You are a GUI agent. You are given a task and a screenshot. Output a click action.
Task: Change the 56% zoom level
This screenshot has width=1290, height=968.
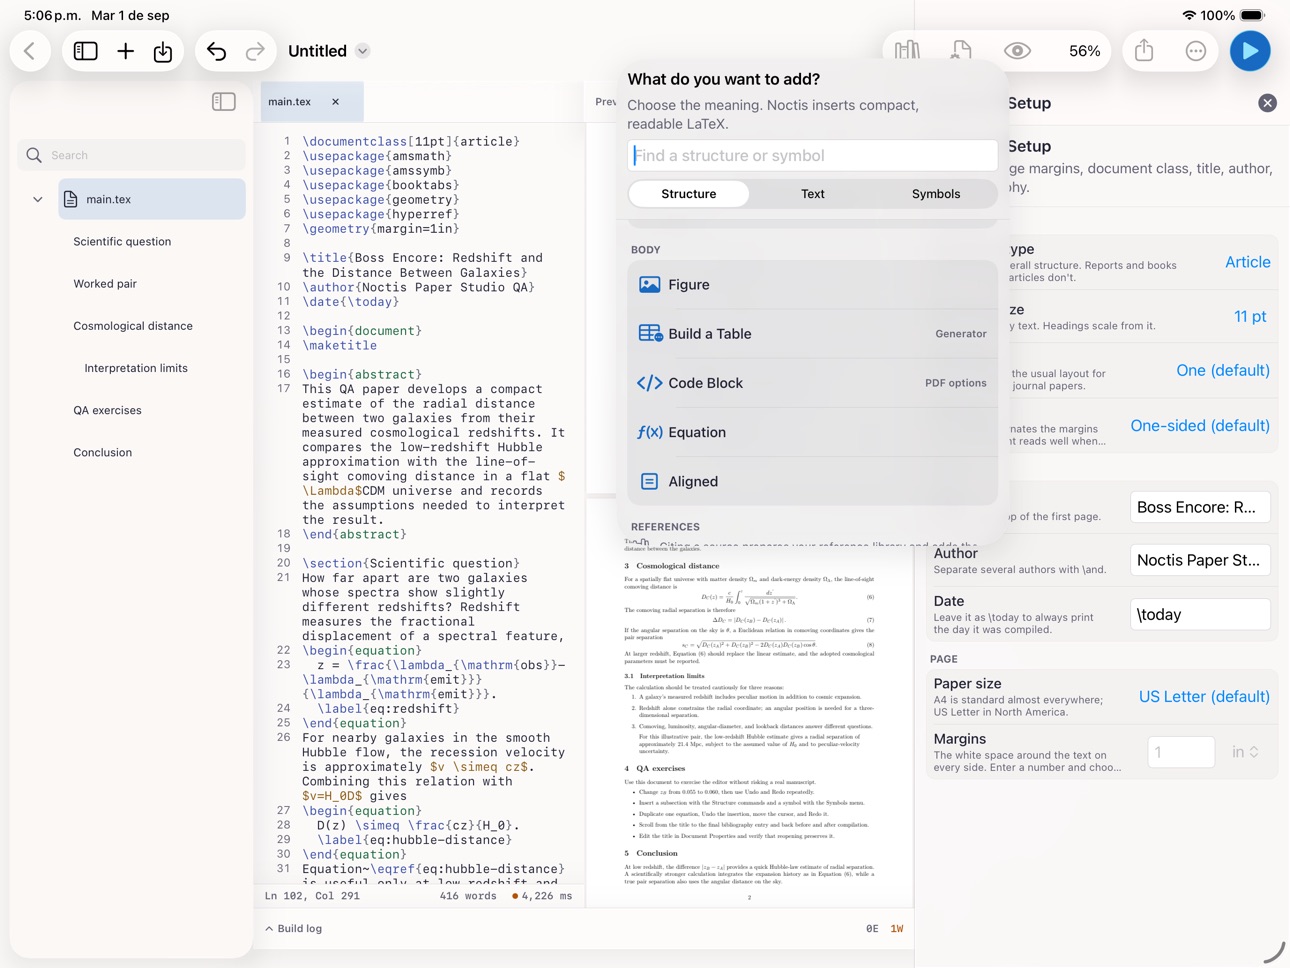[1085, 51]
